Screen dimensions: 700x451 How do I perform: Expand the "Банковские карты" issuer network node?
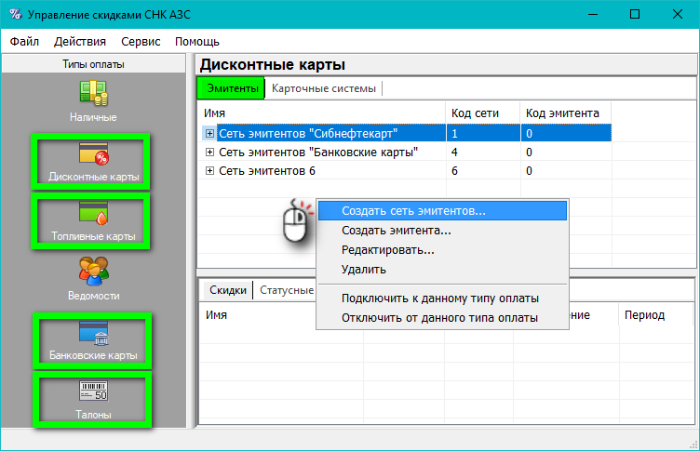pos(209,152)
